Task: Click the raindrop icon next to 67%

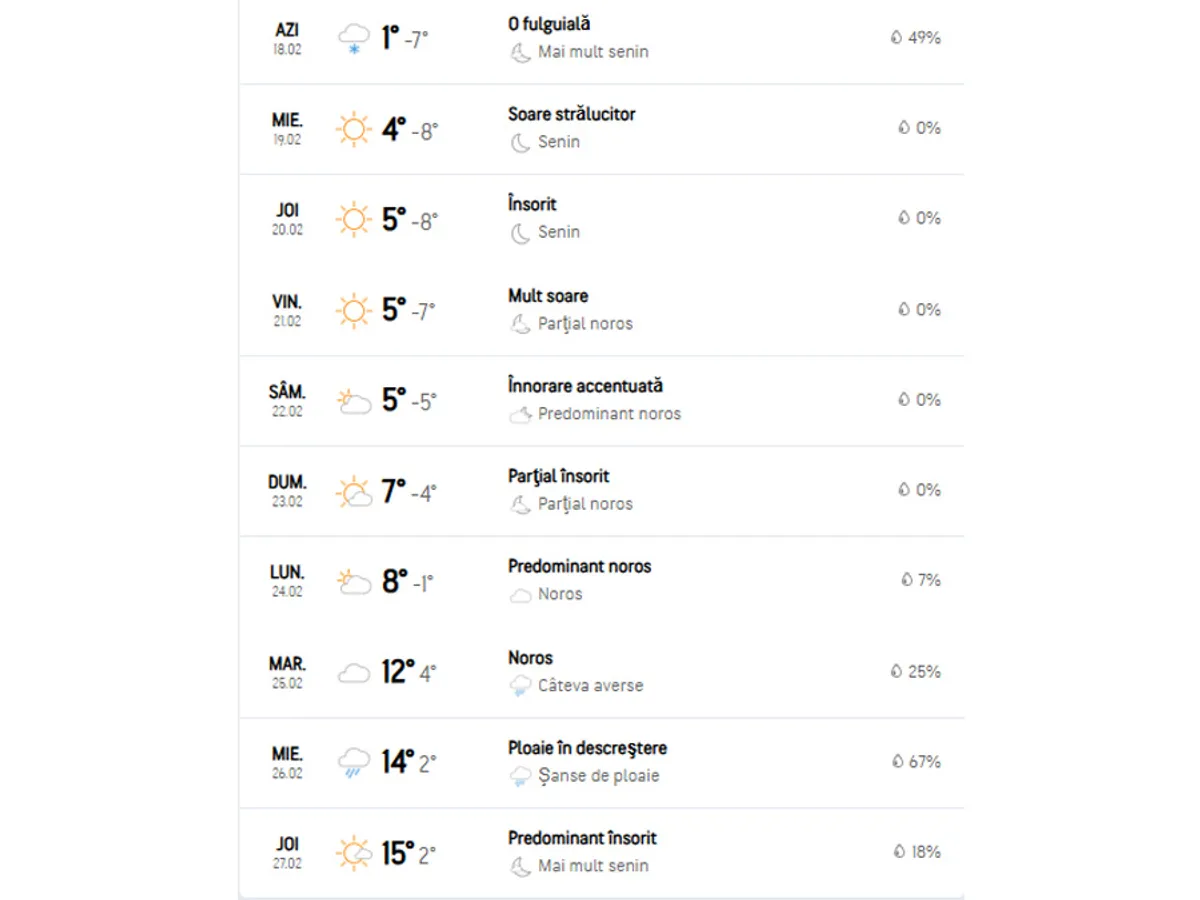Action: click(x=897, y=762)
